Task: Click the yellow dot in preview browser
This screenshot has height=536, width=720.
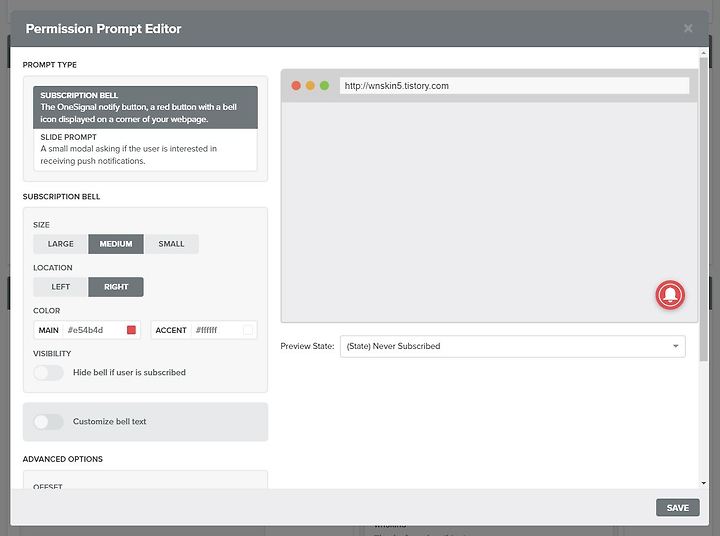Action: 310,85
